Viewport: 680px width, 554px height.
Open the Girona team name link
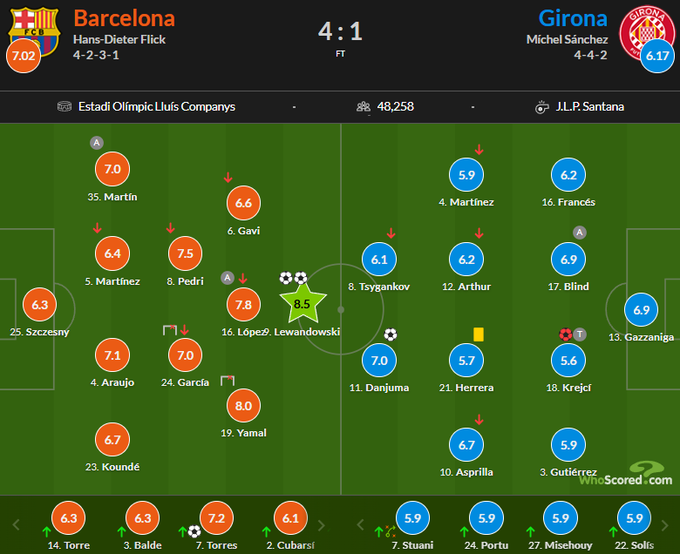click(572, 18)
